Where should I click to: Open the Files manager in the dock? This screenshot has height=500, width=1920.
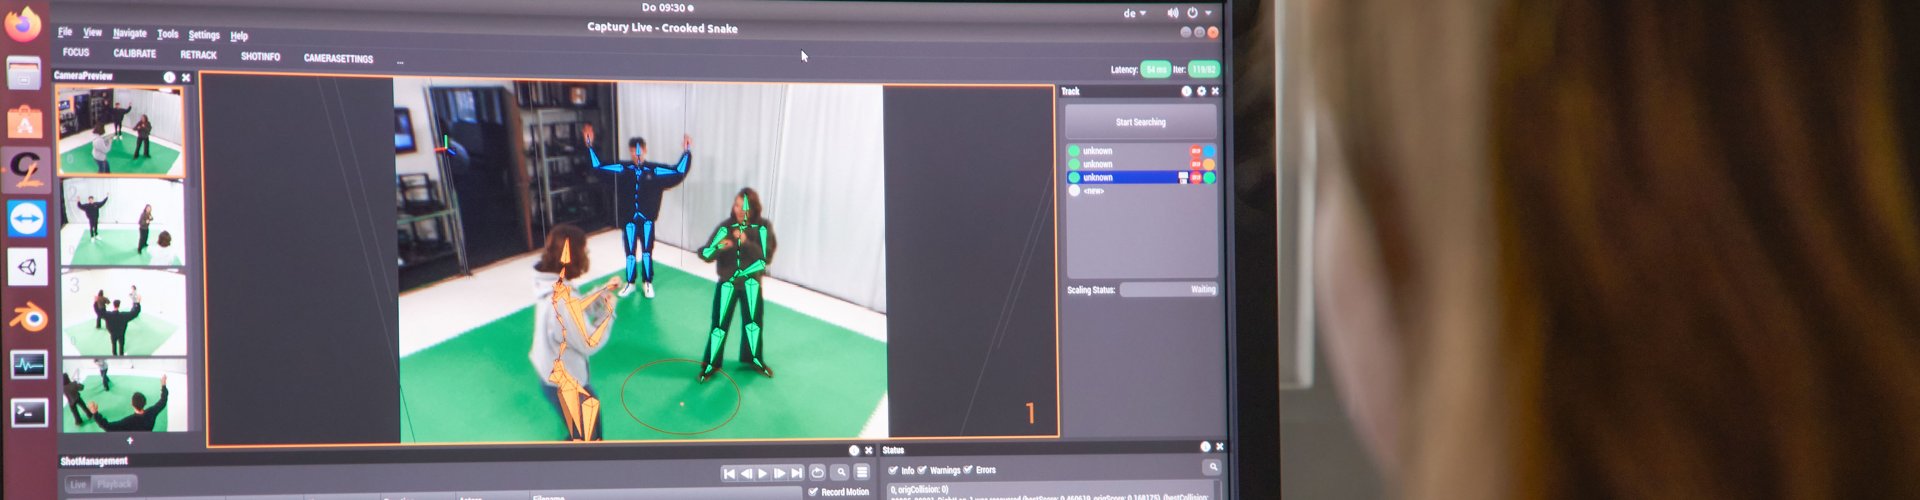(x=24, y=73)
